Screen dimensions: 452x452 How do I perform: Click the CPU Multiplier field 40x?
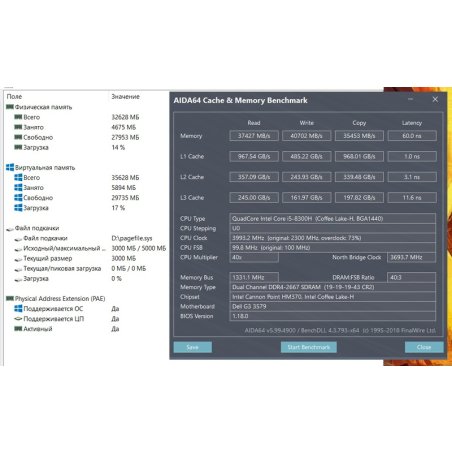(254, 257)
